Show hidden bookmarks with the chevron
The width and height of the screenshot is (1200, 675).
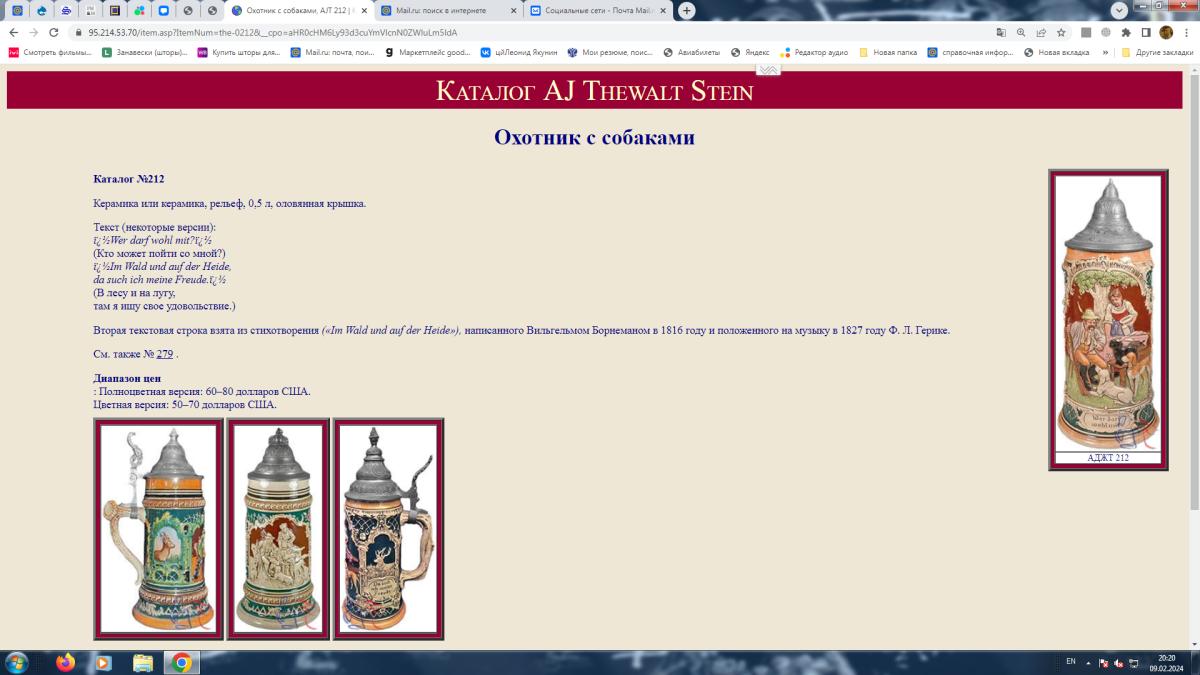(x=1106, y=52)
